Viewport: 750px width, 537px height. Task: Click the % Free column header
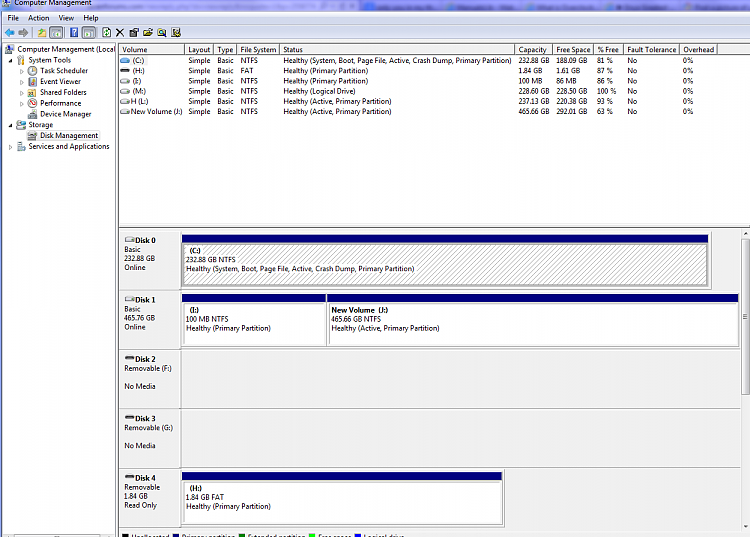click(608, 49)
